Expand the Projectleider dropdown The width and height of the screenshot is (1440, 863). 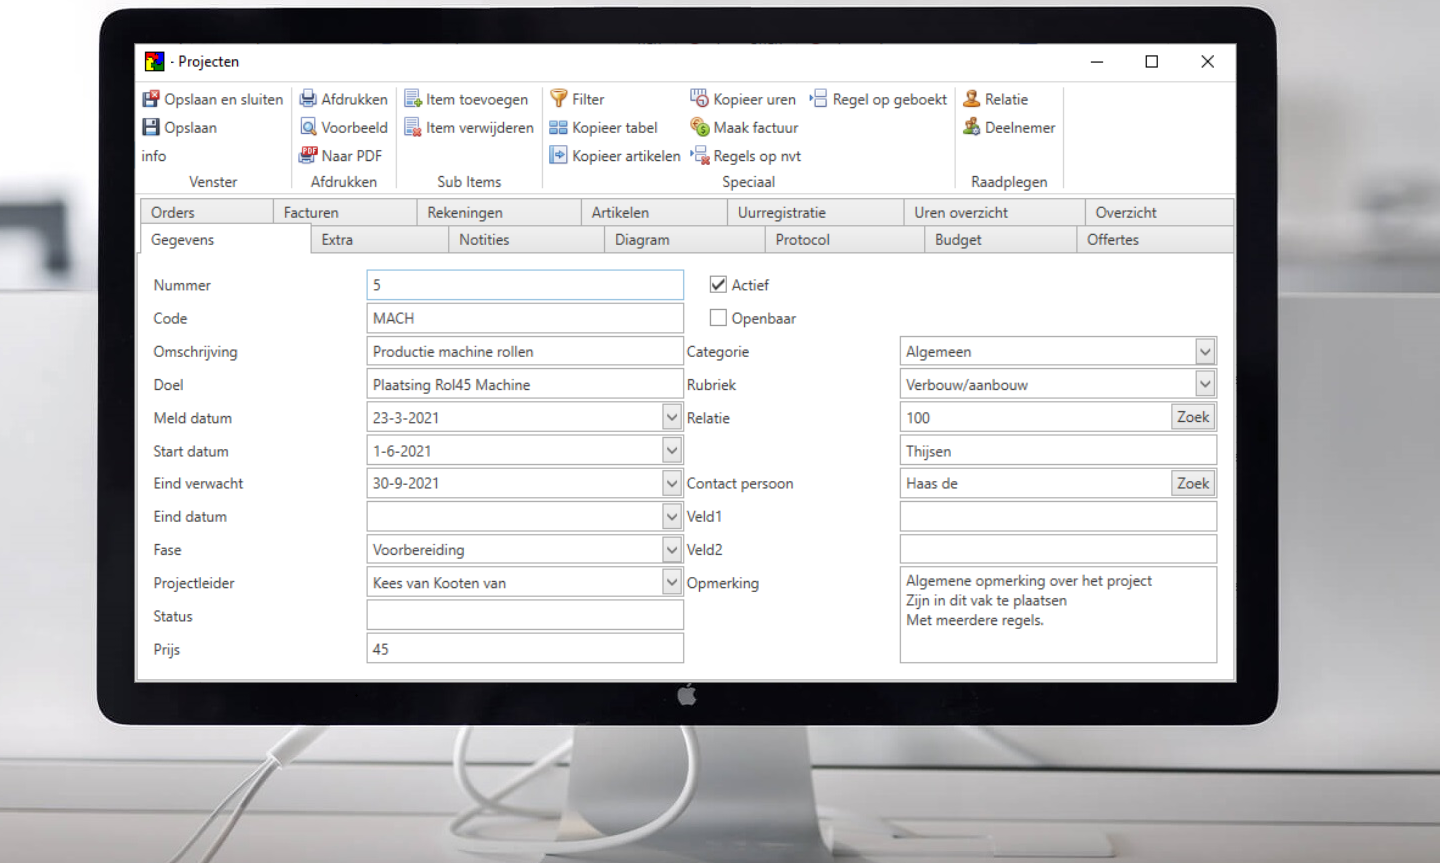(672, 582)
